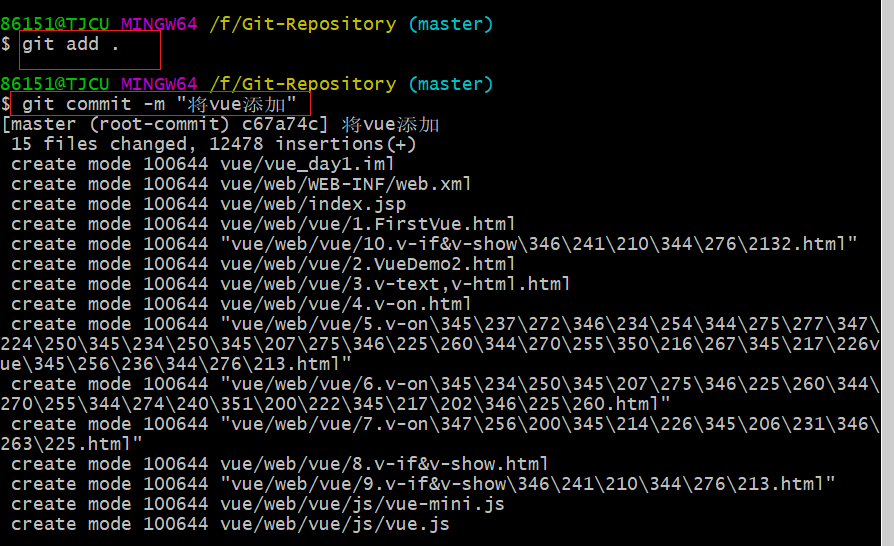
Task: Select the vue-mini.js file entry
Action: click(x=361, y=504)
